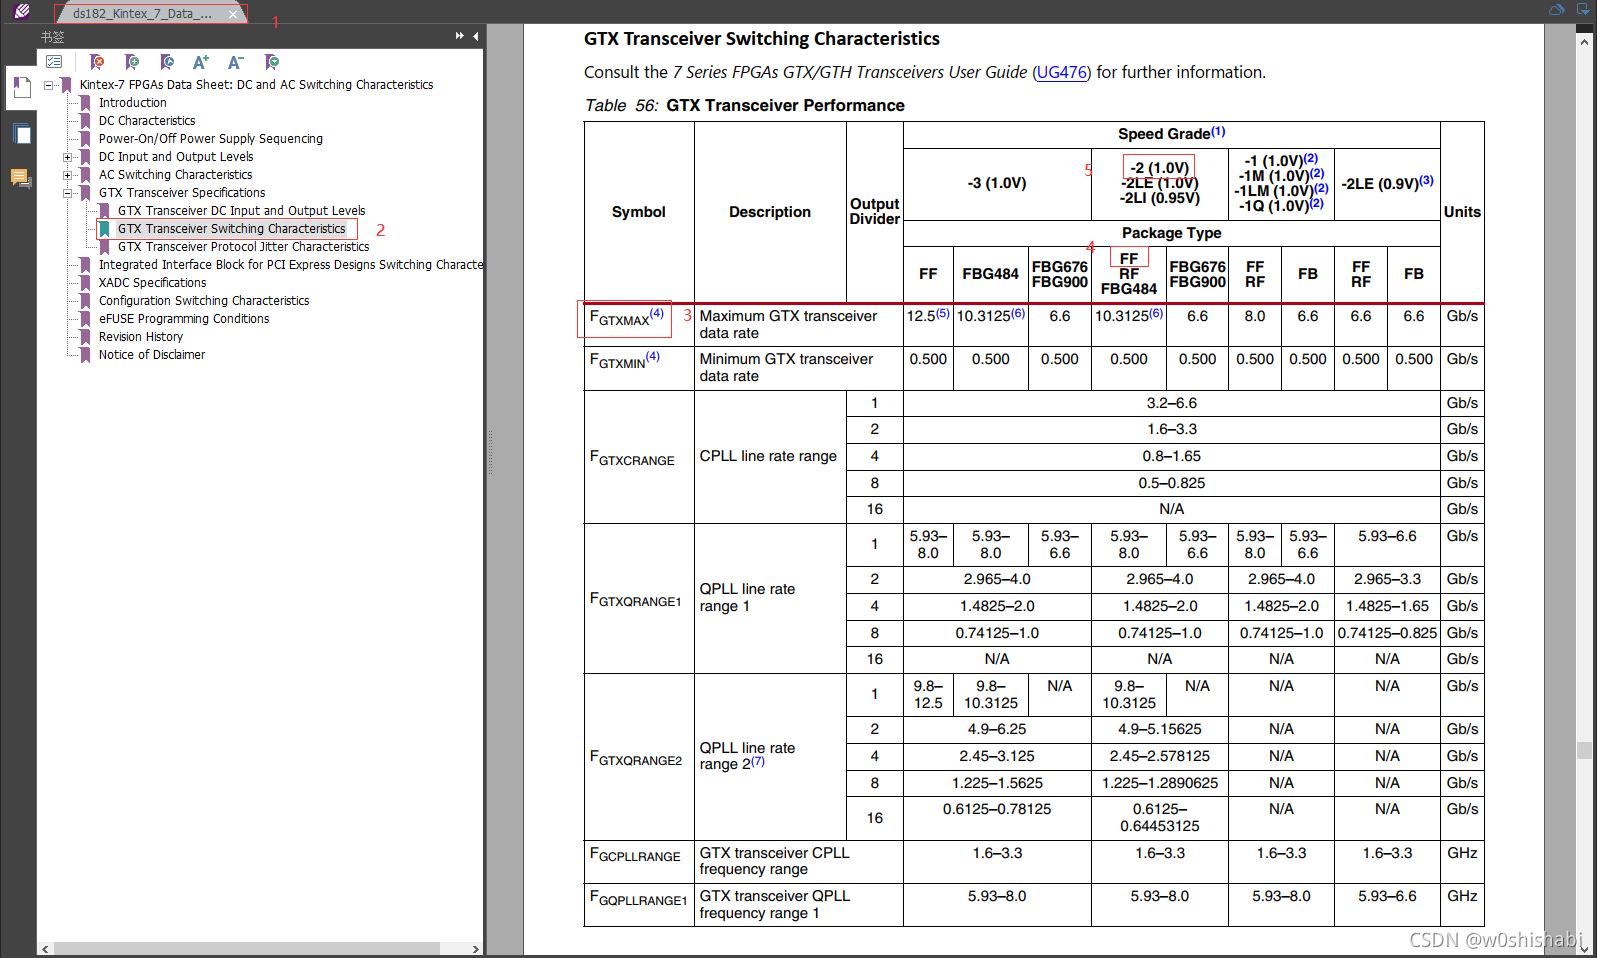Close the ds182_Kintex_7_Data tab
The height and width of the screenshot is (958, 1597).
point(233,14)
